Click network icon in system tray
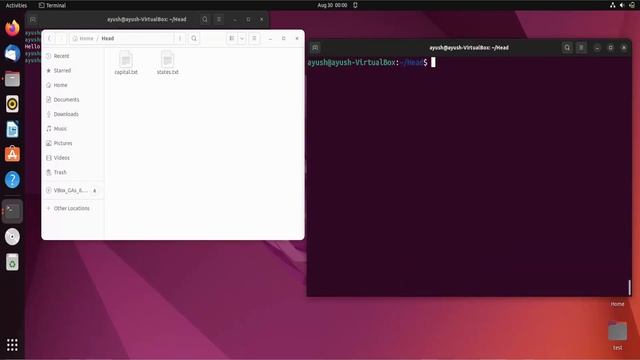Screen dimensions: 640x360 click(x=612, y=5)
